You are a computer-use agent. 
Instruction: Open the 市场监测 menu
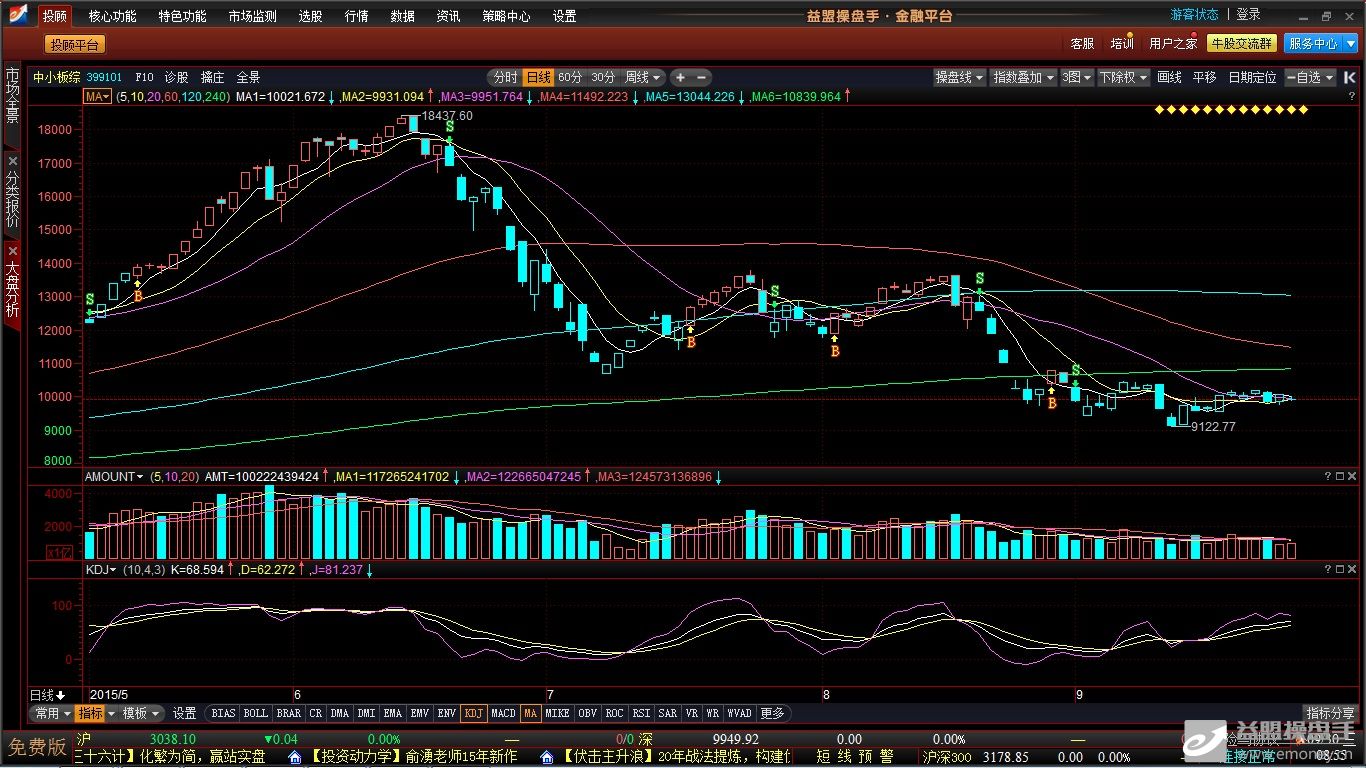pyautogui.click(x=252, y=16)
